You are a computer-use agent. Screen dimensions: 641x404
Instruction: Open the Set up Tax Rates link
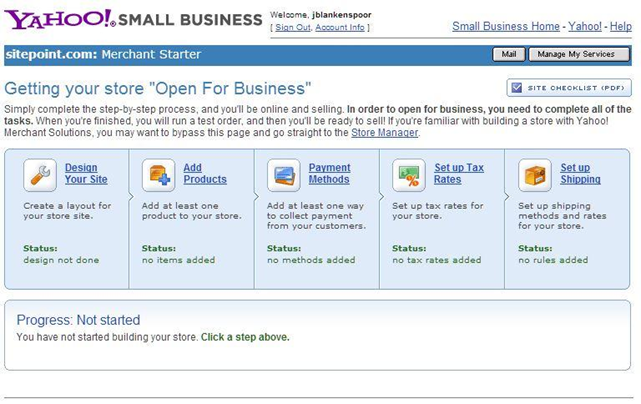(459, 174)
